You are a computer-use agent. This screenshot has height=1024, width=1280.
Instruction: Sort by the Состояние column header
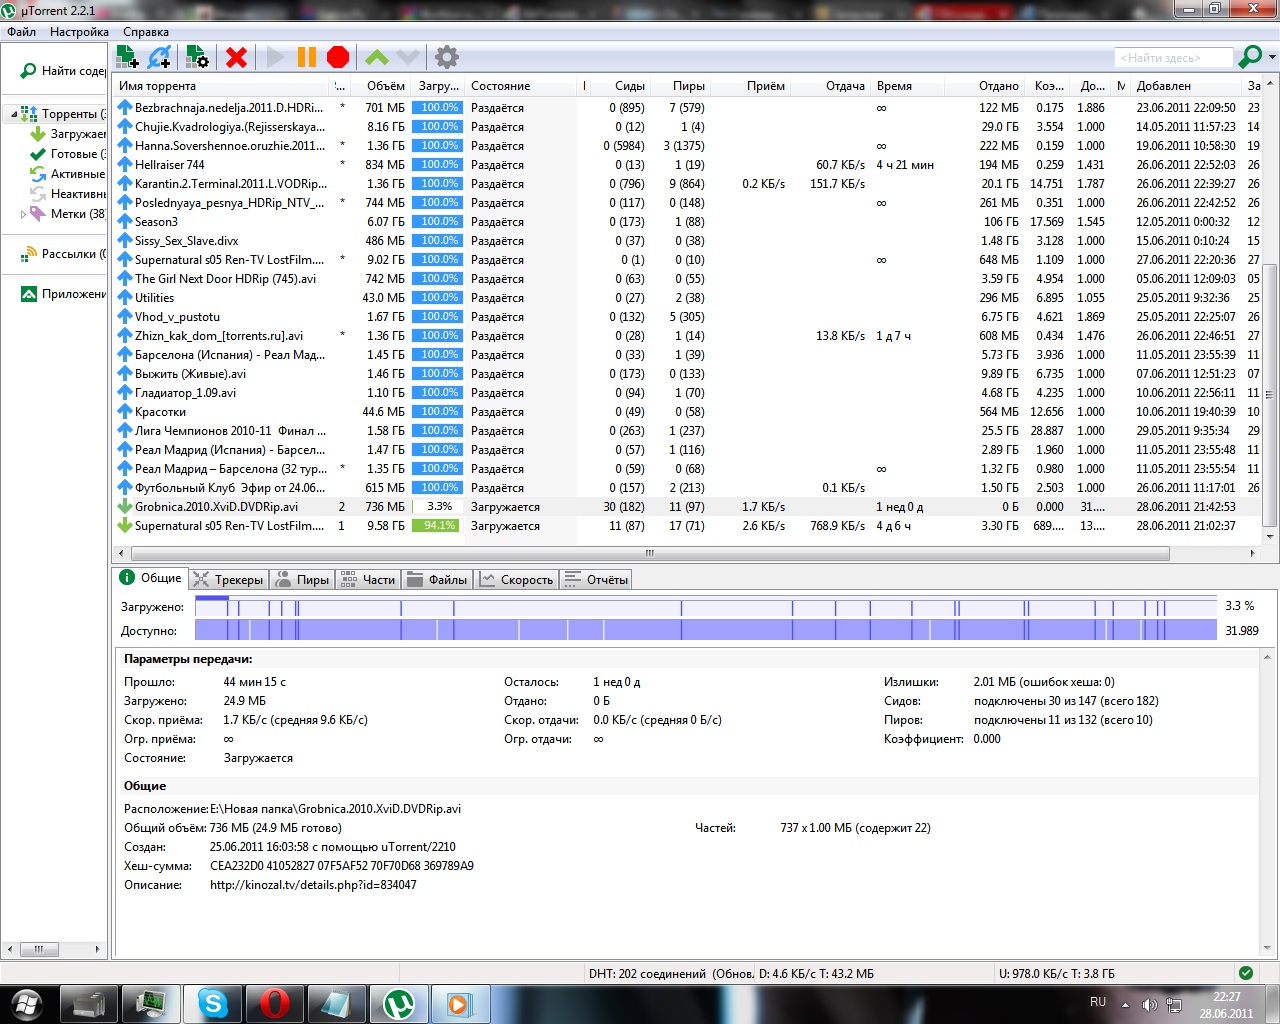pos(521,86)
